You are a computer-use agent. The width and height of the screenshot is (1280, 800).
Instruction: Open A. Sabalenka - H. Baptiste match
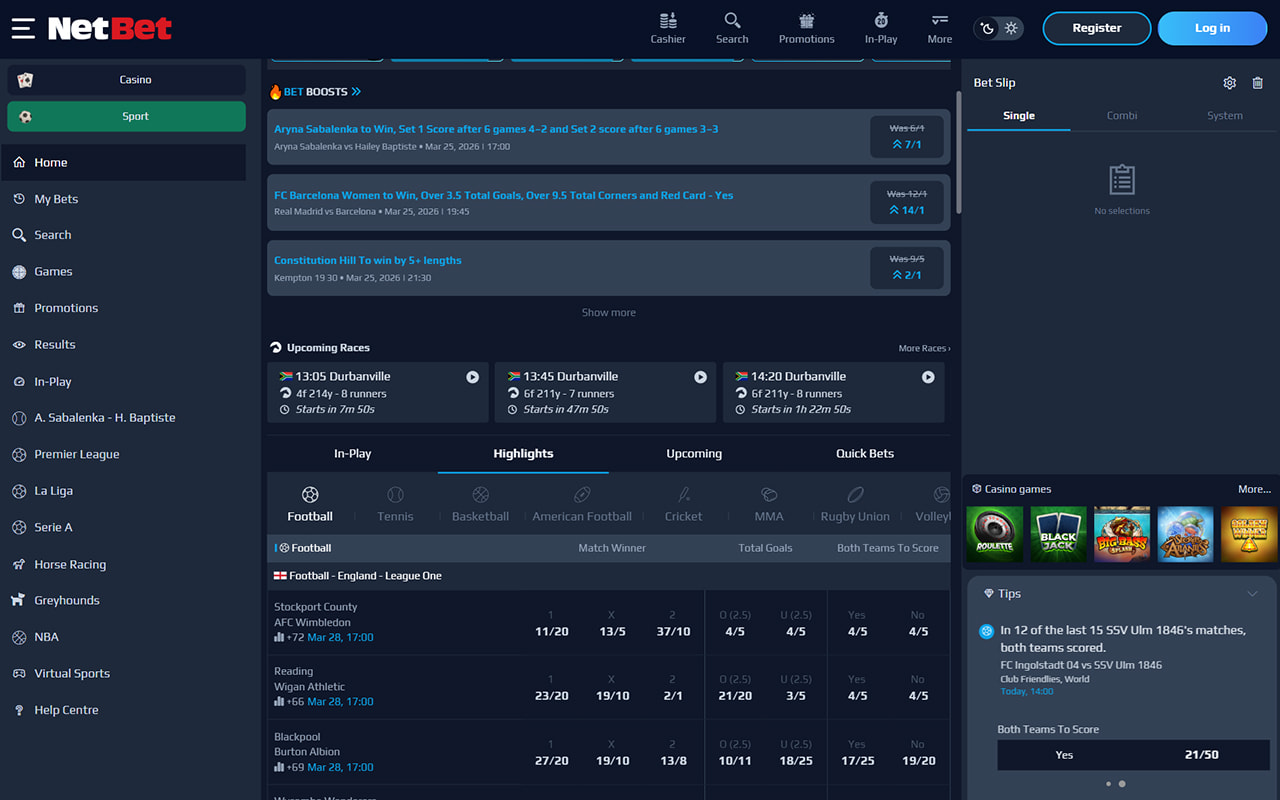tap(123, 417)
